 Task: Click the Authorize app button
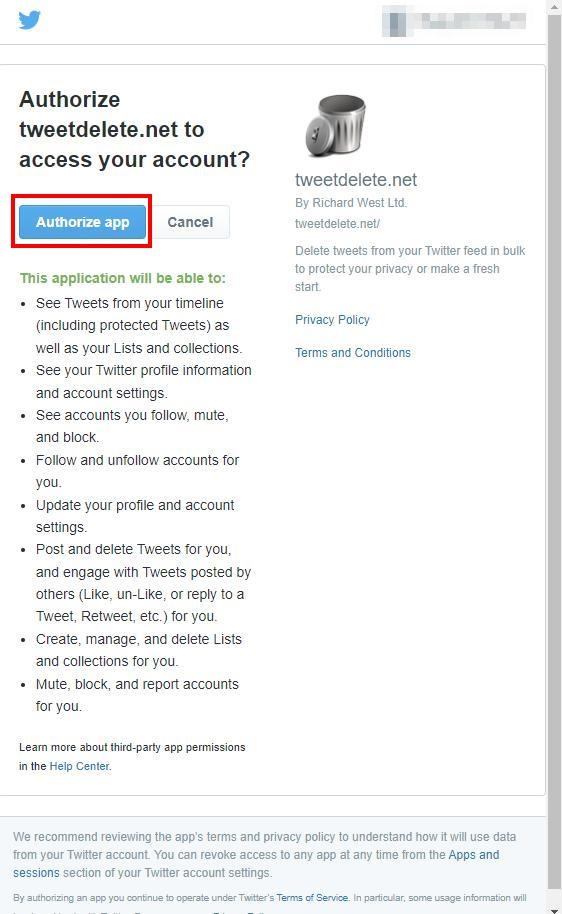click(x=82, y=222)
